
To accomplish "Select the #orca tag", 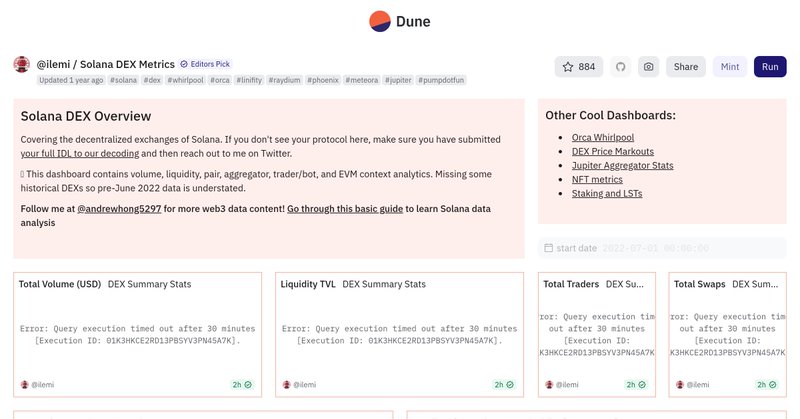I will (220, 80).
